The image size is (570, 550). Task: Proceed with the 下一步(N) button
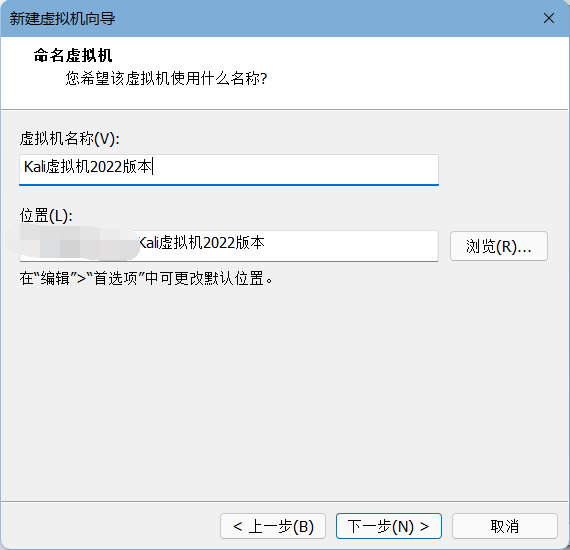point(389,526)
